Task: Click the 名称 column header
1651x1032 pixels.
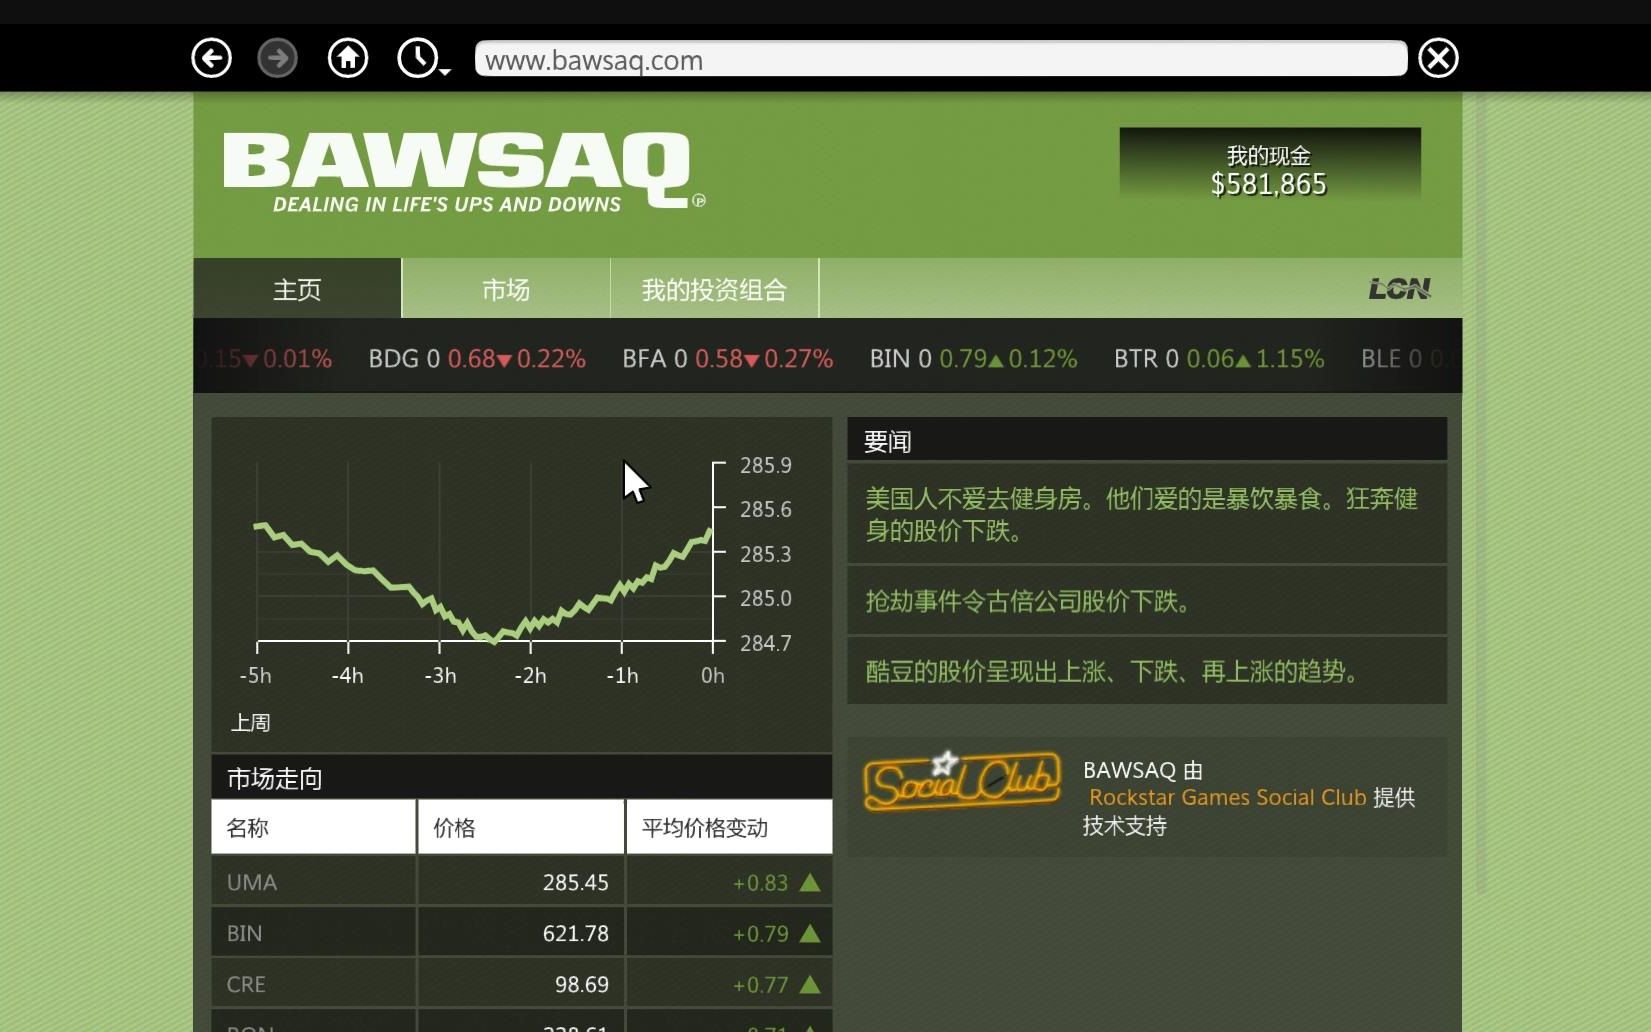Action: pos(313,827)
